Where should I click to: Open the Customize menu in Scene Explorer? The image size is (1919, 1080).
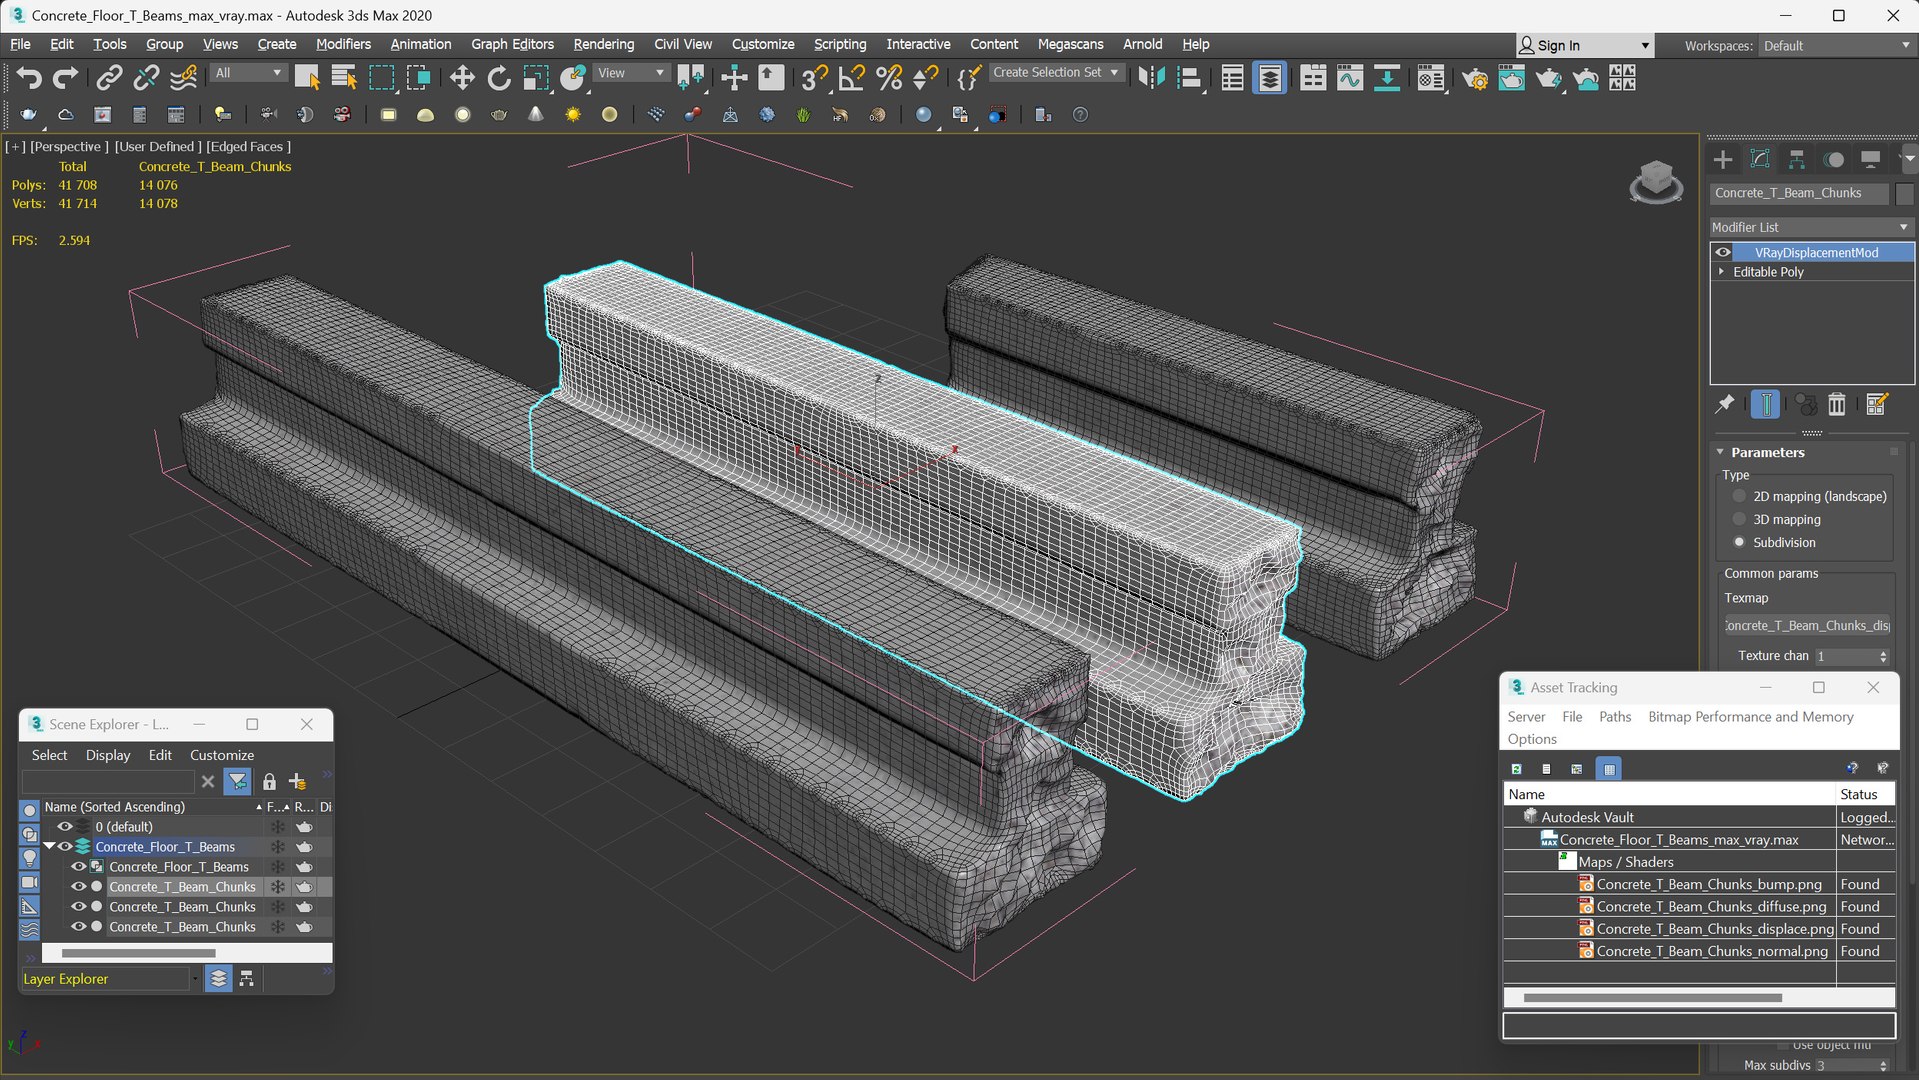pos(222,755)
